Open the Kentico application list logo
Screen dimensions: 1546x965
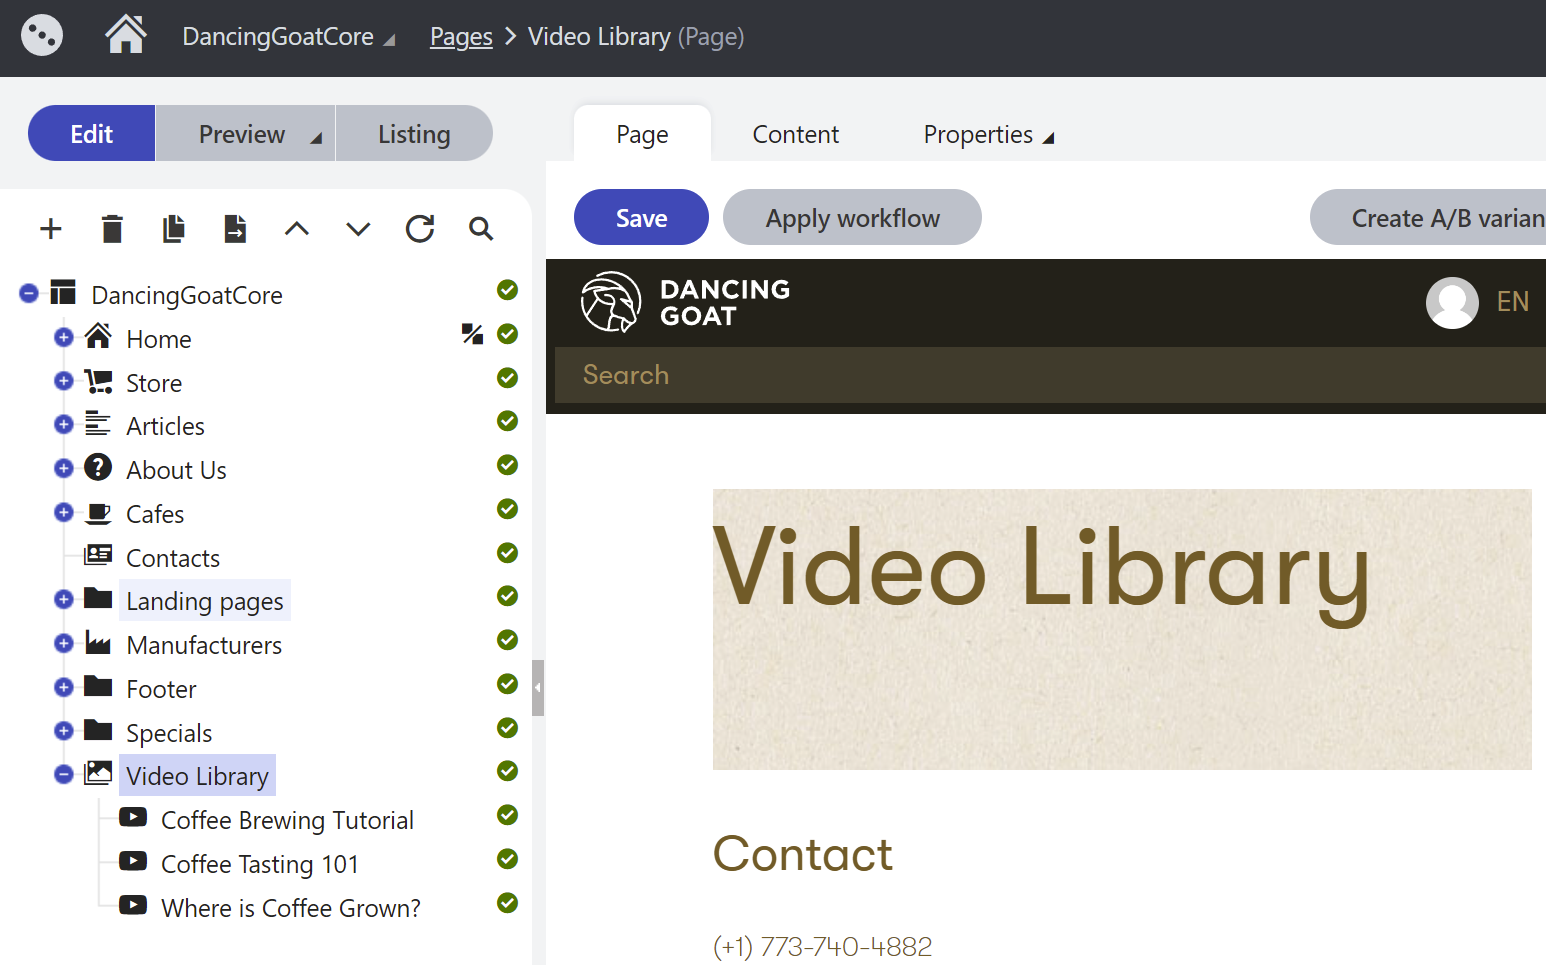point(42,37)
